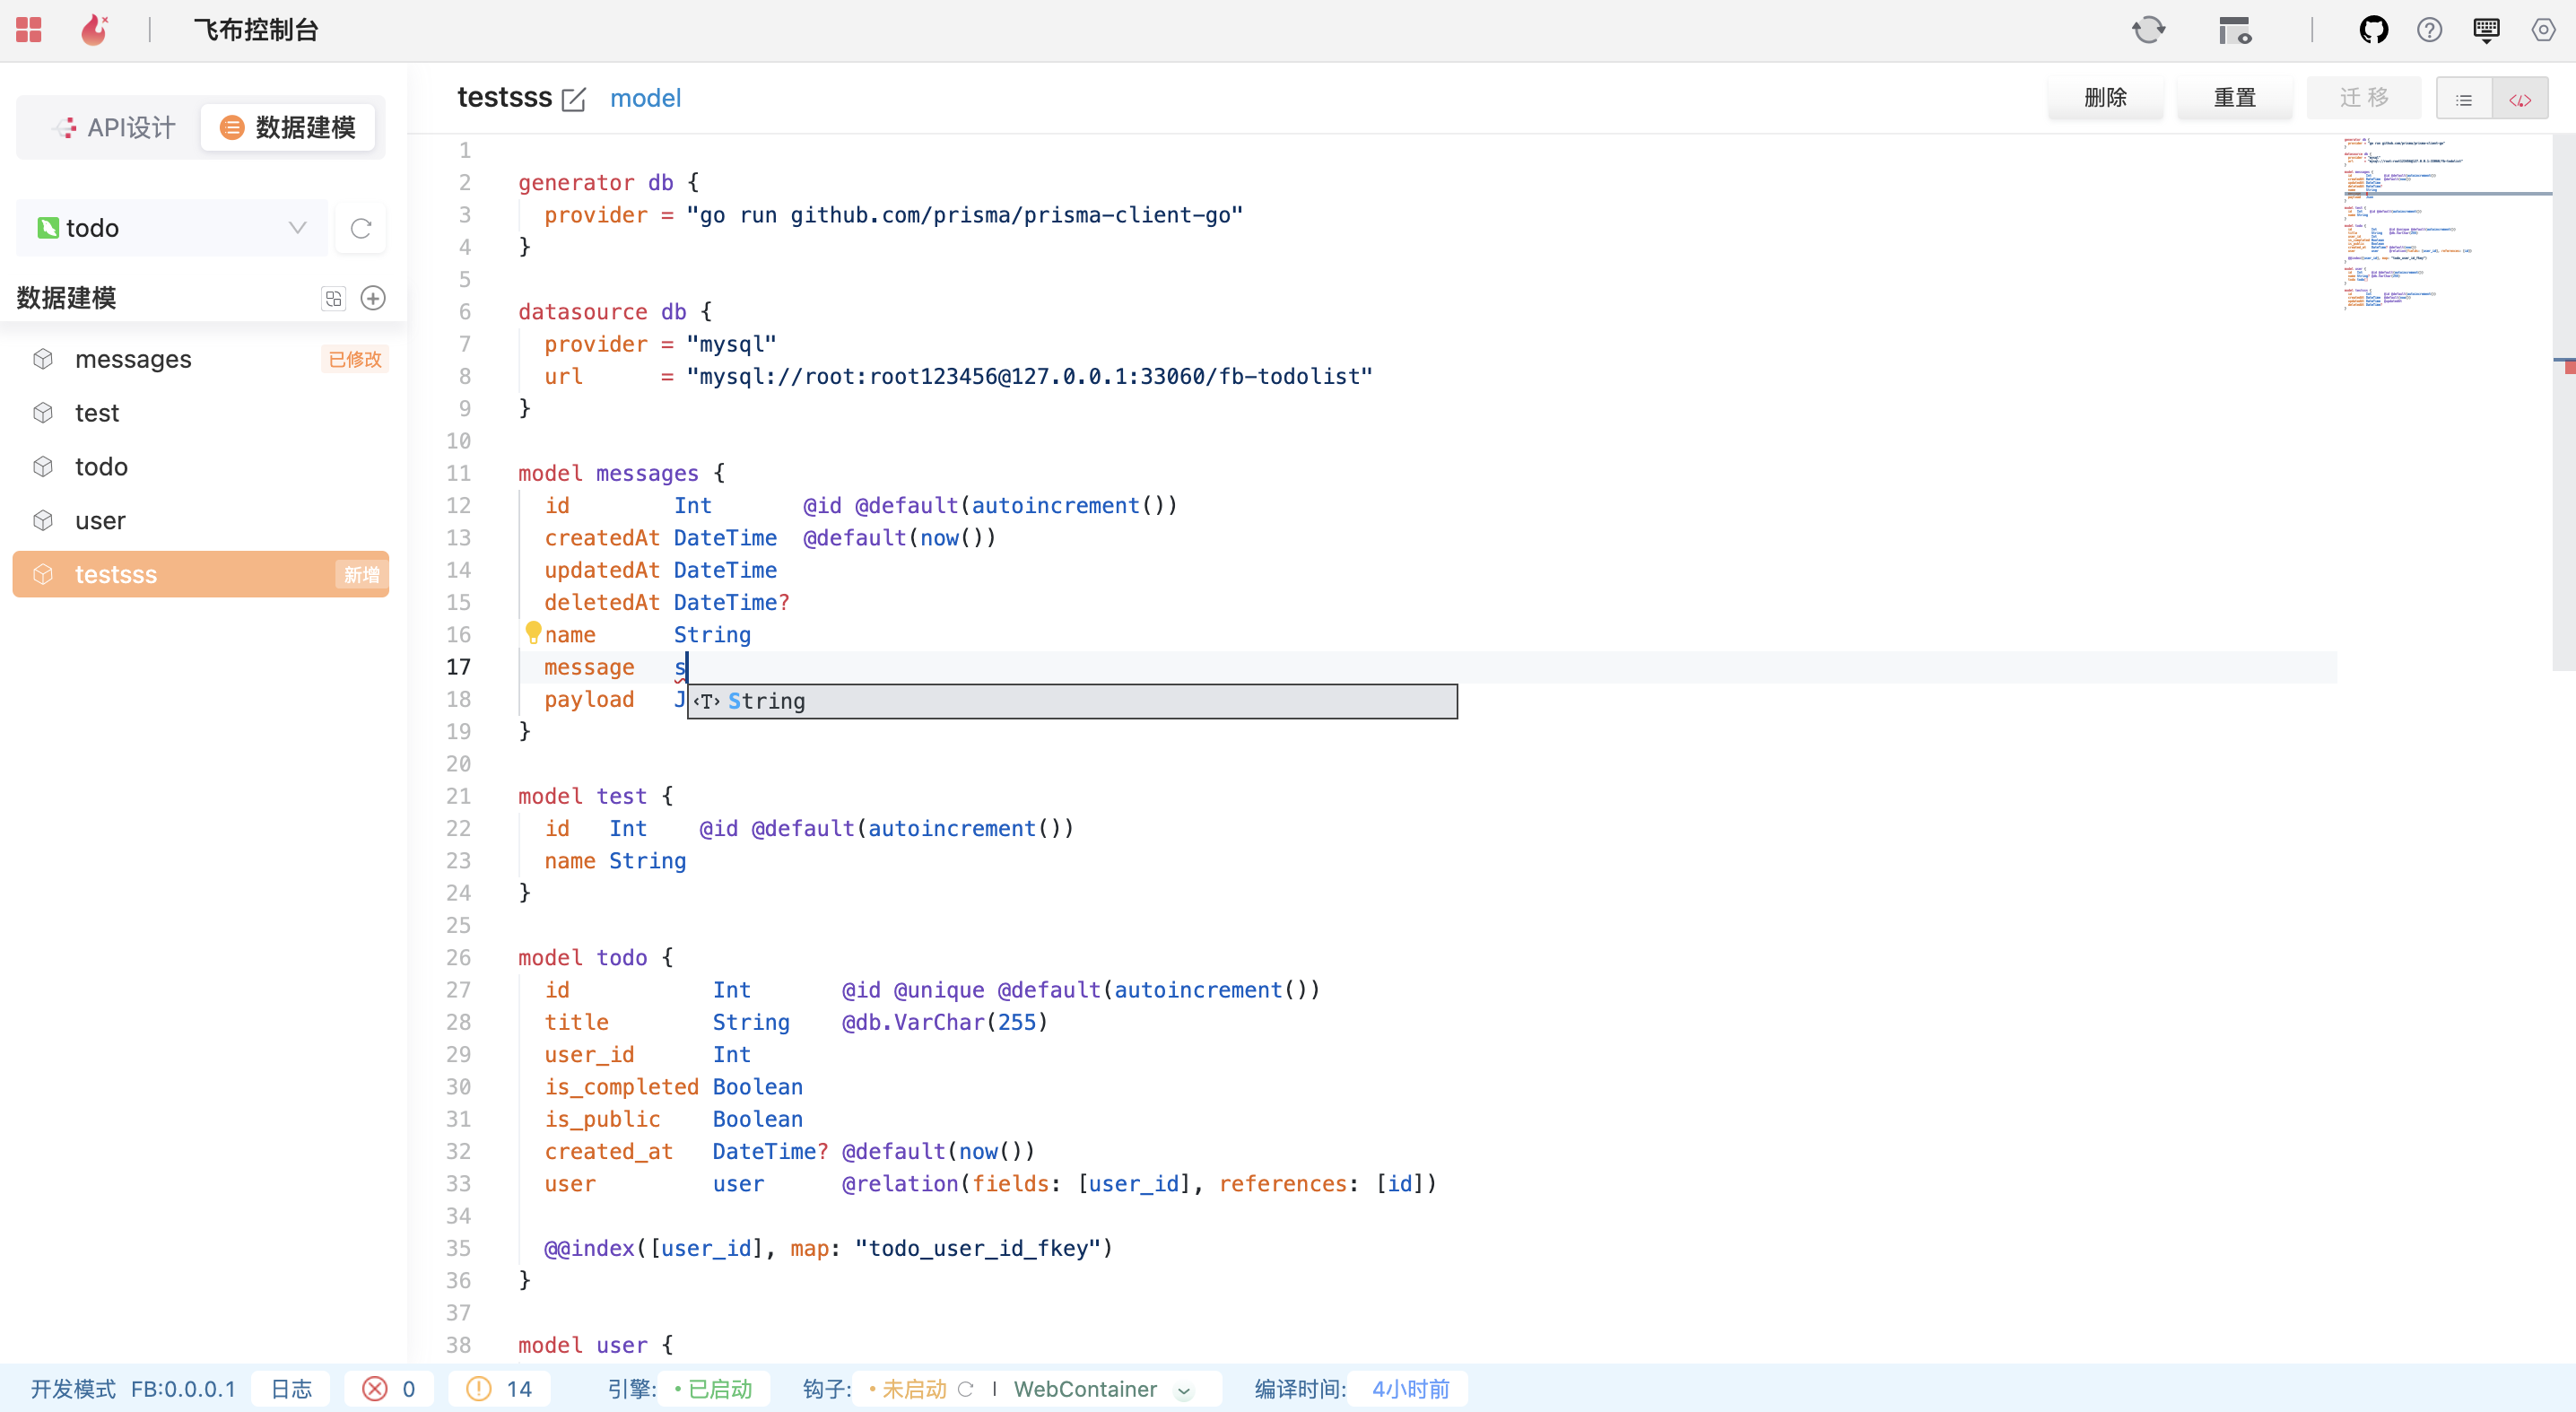Viewport: 2576px width, 1412px height.
Task: Switch to API设计 tab
Action: tap(115, 127)
